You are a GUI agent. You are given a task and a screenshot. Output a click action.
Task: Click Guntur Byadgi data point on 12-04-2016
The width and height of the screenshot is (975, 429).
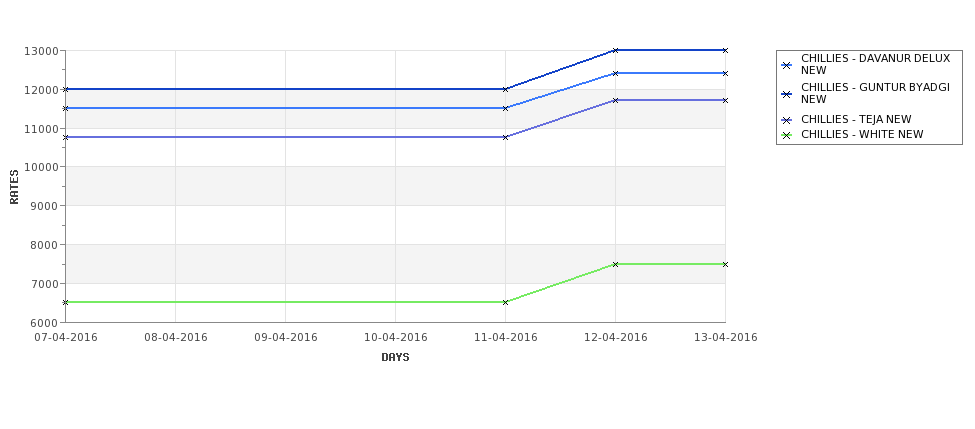[616, 50]
